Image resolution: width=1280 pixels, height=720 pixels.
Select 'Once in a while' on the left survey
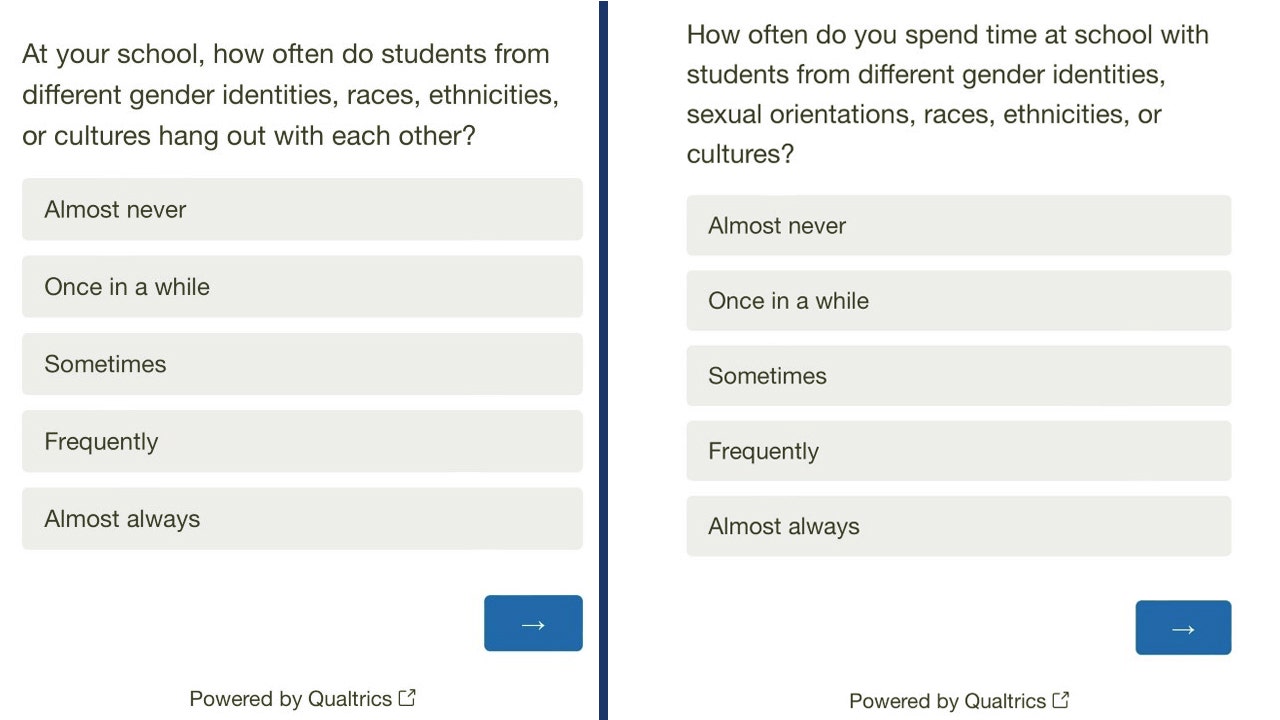(x=302, y=286)
